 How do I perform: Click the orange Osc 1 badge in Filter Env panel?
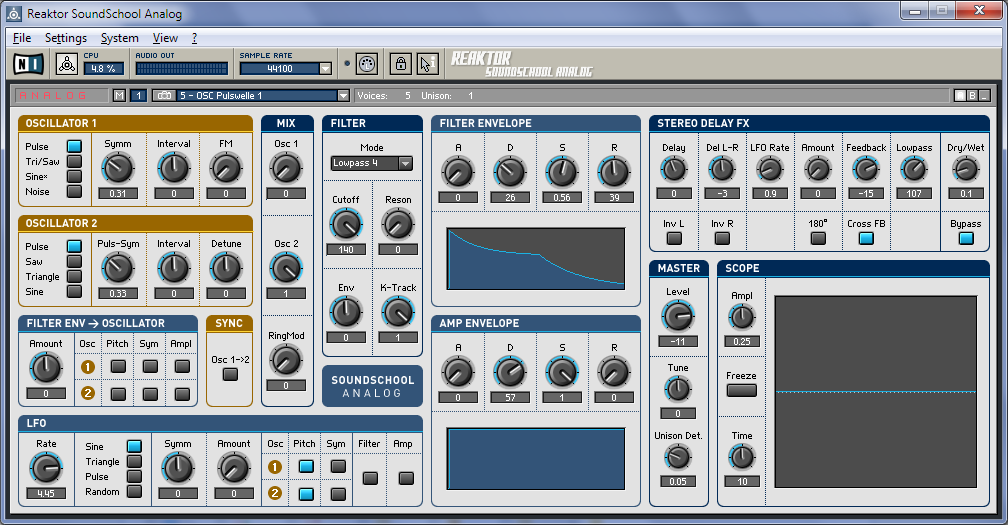pos(88,367)
